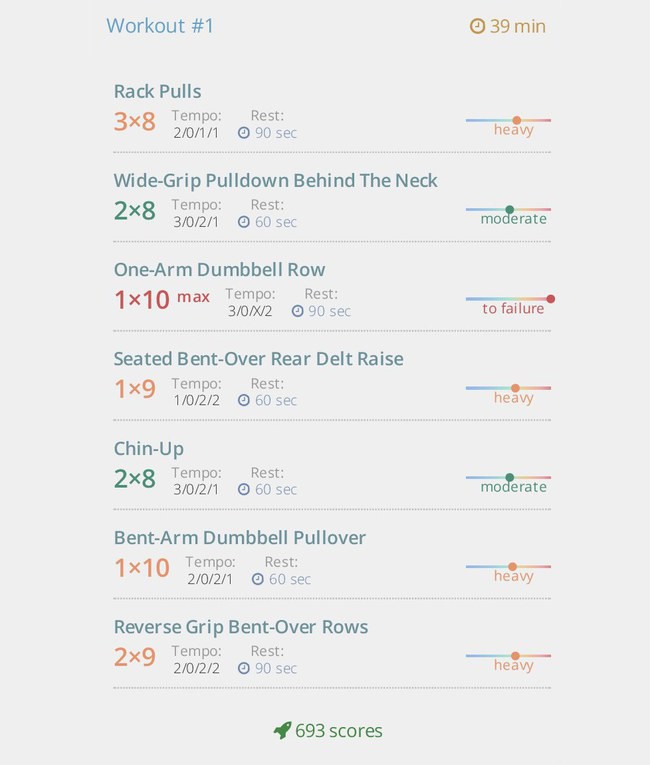Viewport: 650px width, 765px height.
Task: Open the Rack Pulls exercise
Action: [x=158, y=91]
